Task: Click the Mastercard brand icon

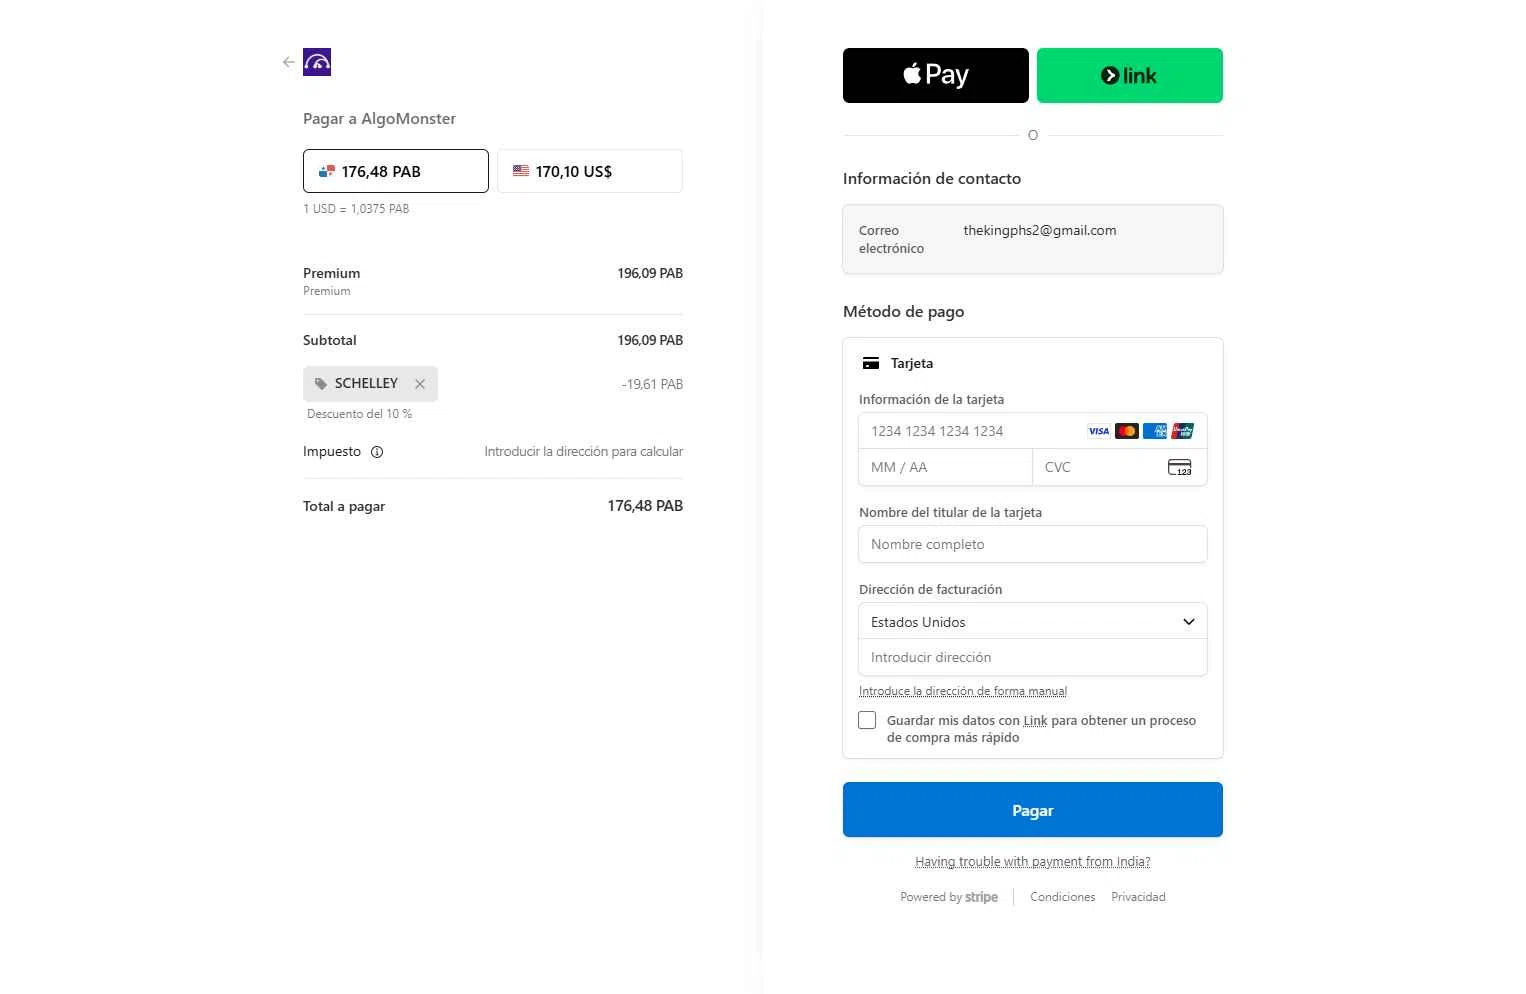Action: (1127, 431)
